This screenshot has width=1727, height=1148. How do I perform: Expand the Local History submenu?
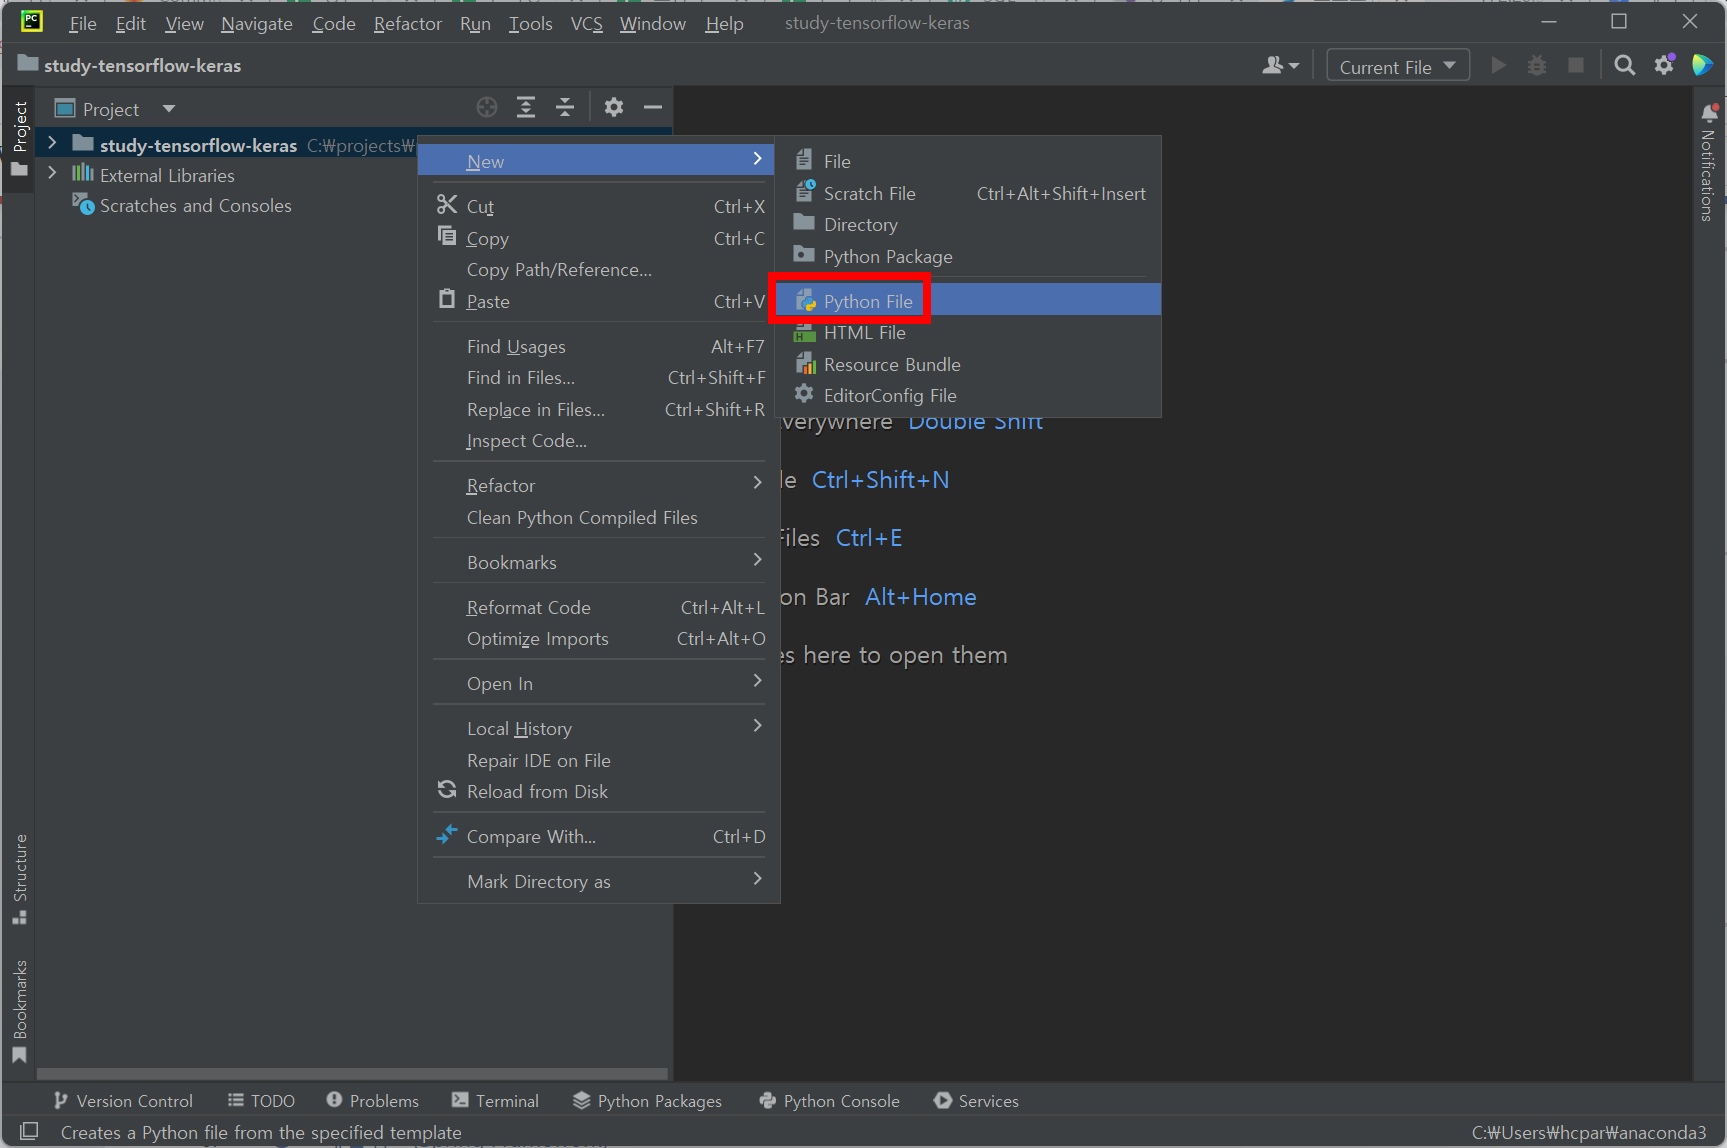[599, 728]
